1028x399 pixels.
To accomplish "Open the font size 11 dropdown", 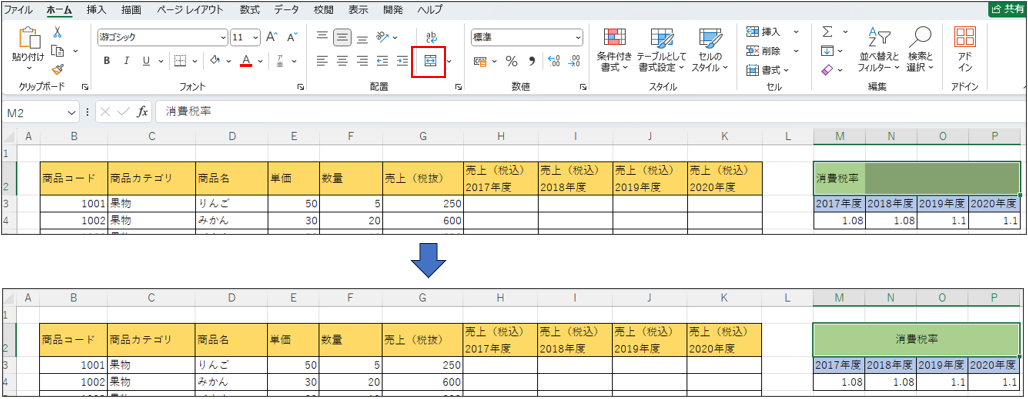I will pyautogui.click(x=256, y=37).
